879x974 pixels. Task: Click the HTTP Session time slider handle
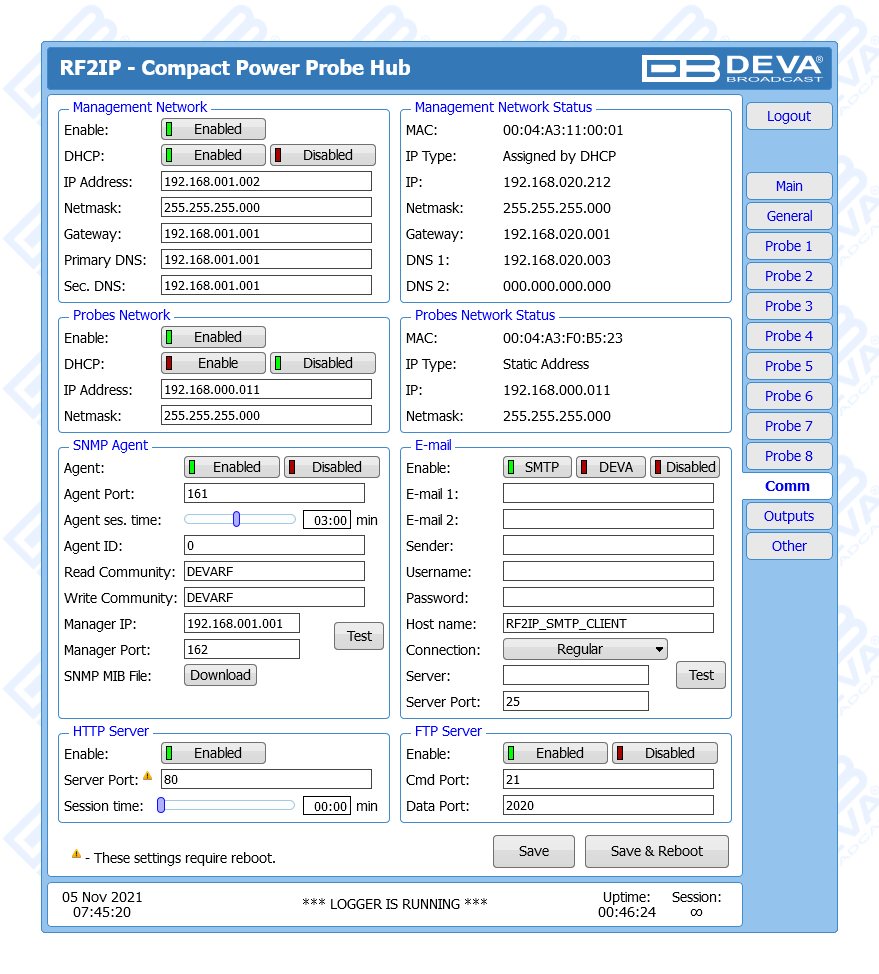161,805
